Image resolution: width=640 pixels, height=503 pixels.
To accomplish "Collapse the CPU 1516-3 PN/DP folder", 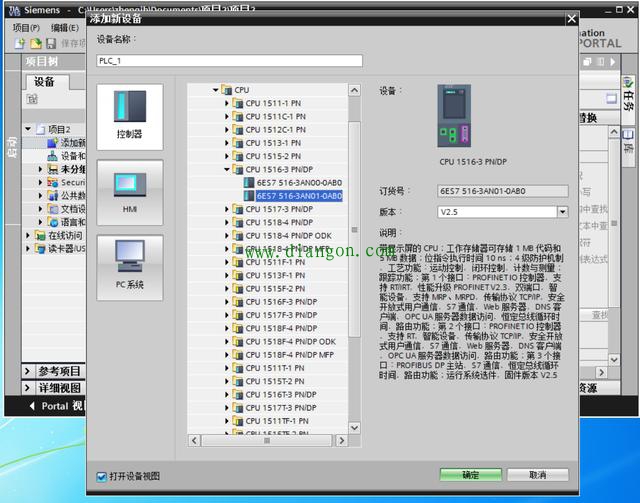I will (x=227, y=170).
